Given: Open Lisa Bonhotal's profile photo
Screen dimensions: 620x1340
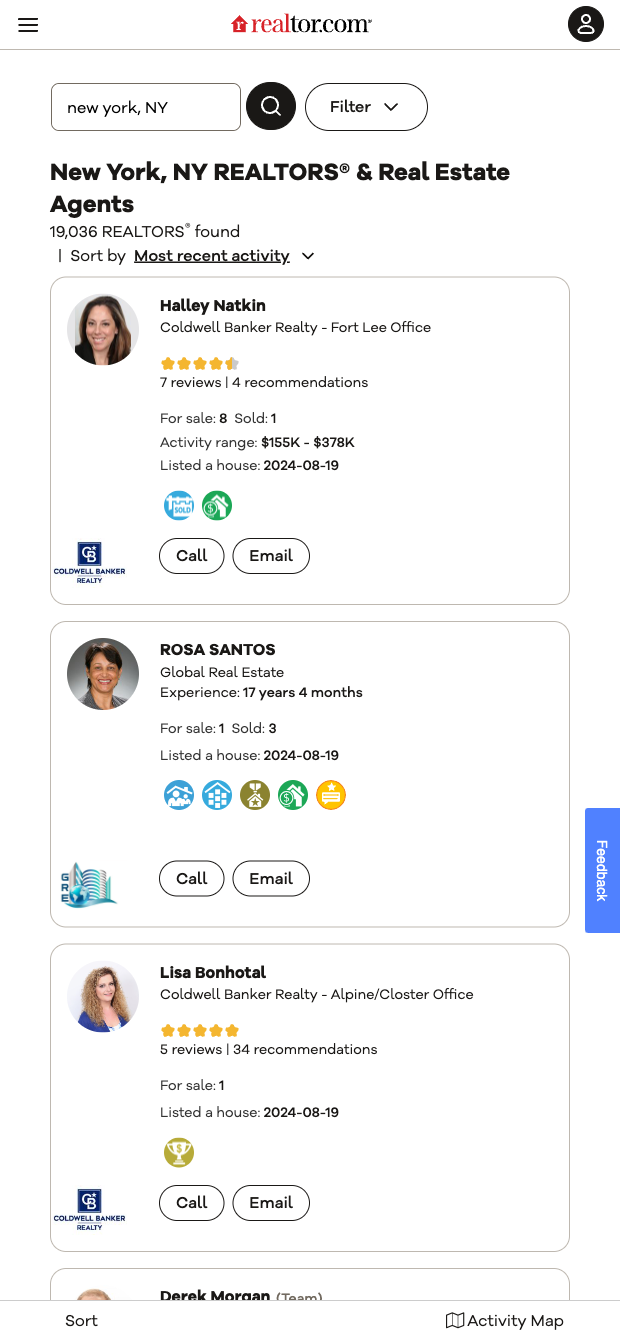Looking at the screenshot, I should pyautogui.click(x=103, y=997).
